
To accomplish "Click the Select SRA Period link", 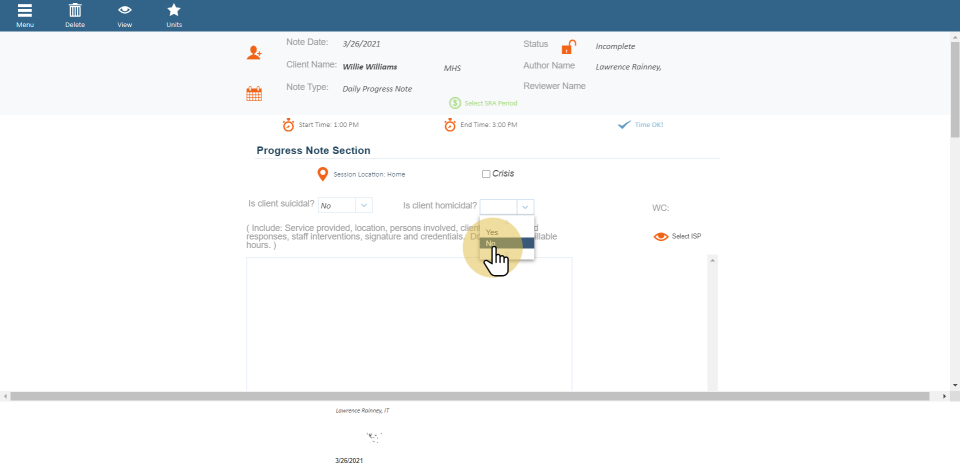I will [488, 103].
